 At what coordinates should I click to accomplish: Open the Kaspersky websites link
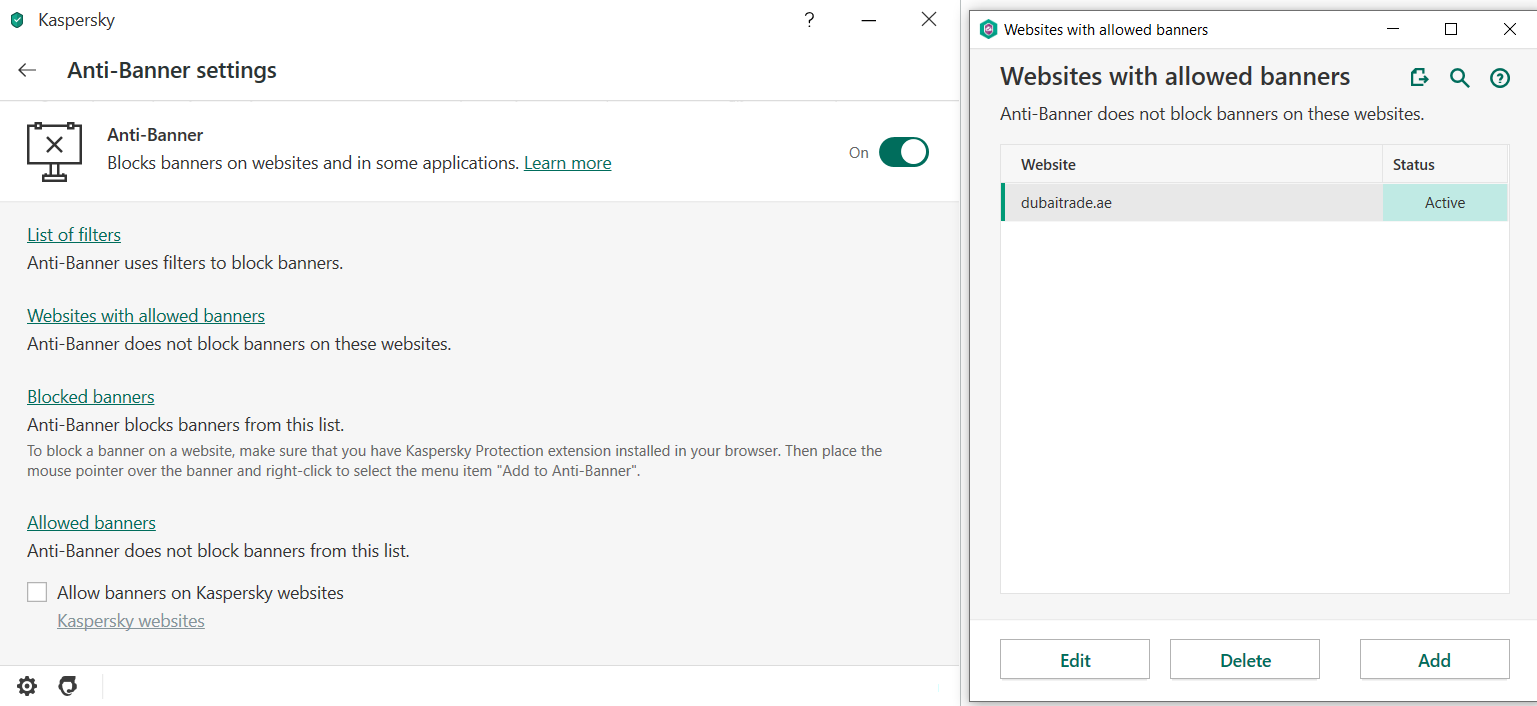pyautogui.click(x=131, y=621)
